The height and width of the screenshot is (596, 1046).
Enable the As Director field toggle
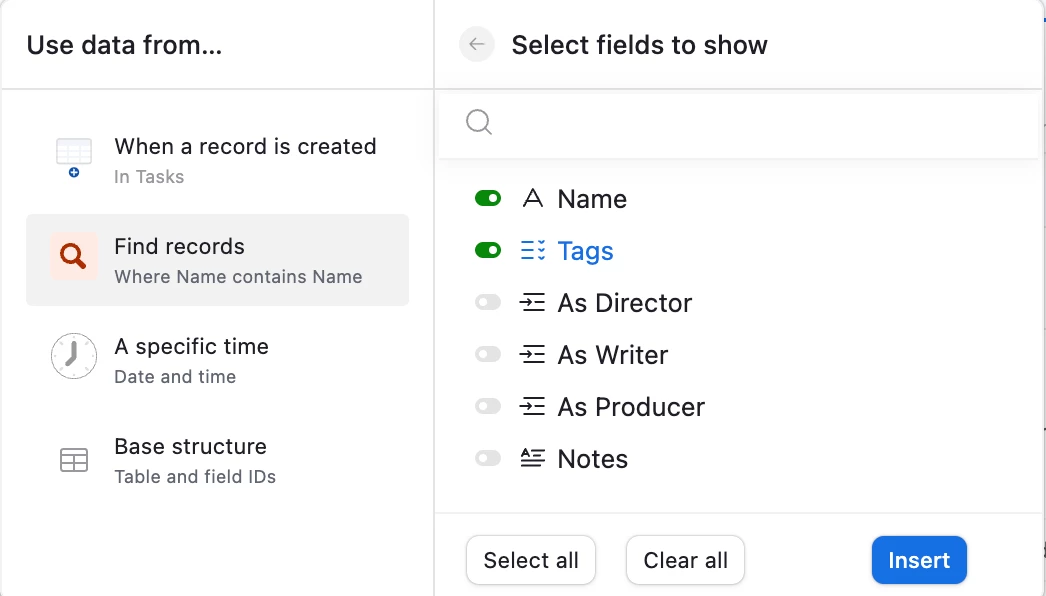[x=488, y=303]
